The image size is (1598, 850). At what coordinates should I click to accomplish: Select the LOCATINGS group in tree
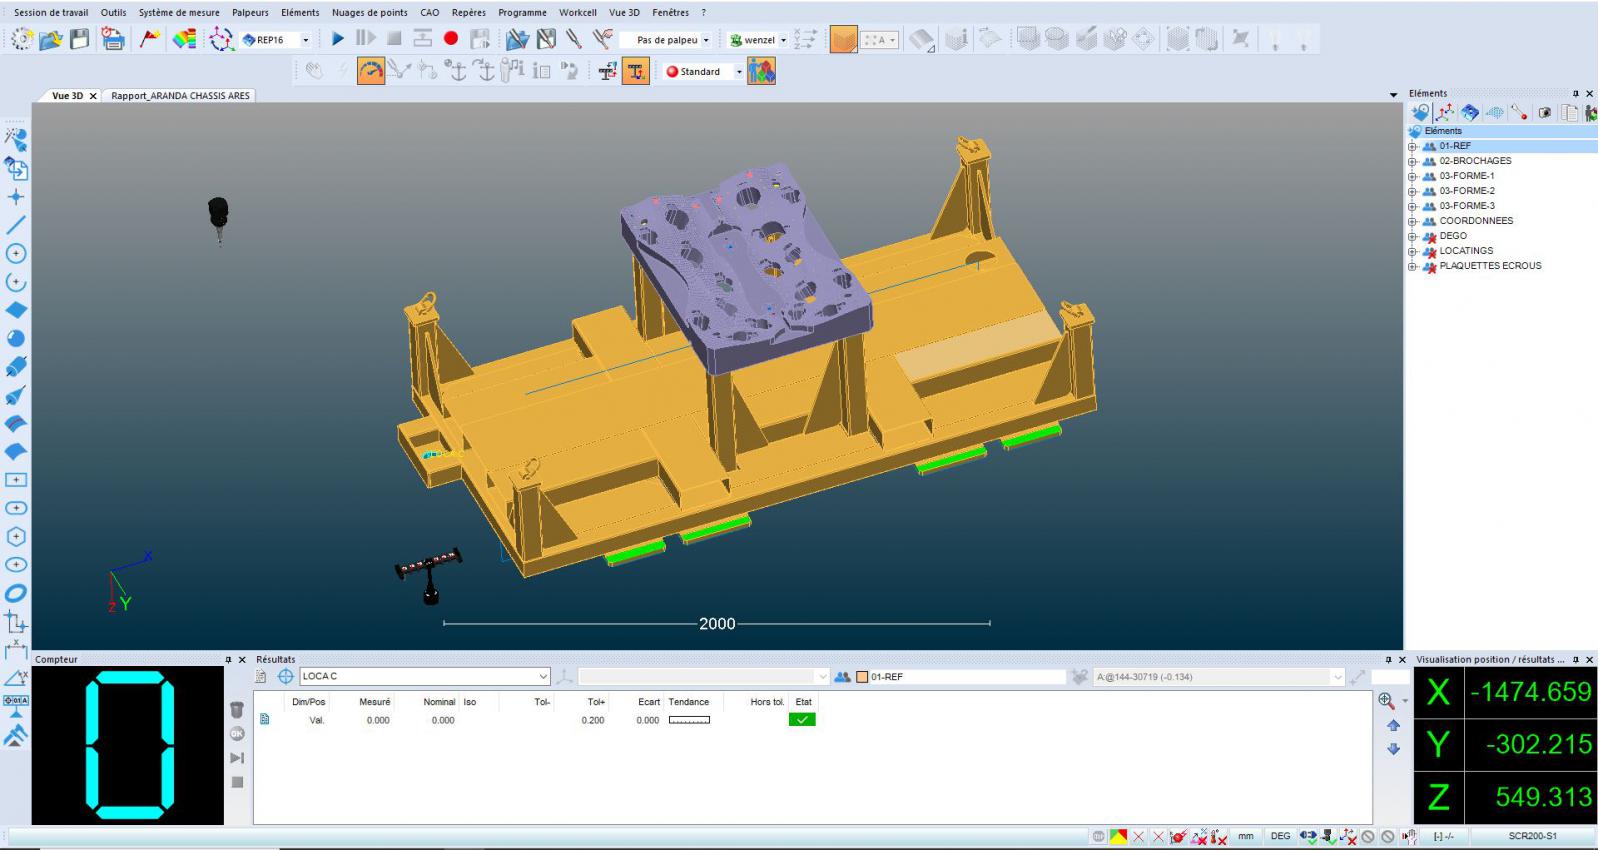click(x=1465, y=251)
